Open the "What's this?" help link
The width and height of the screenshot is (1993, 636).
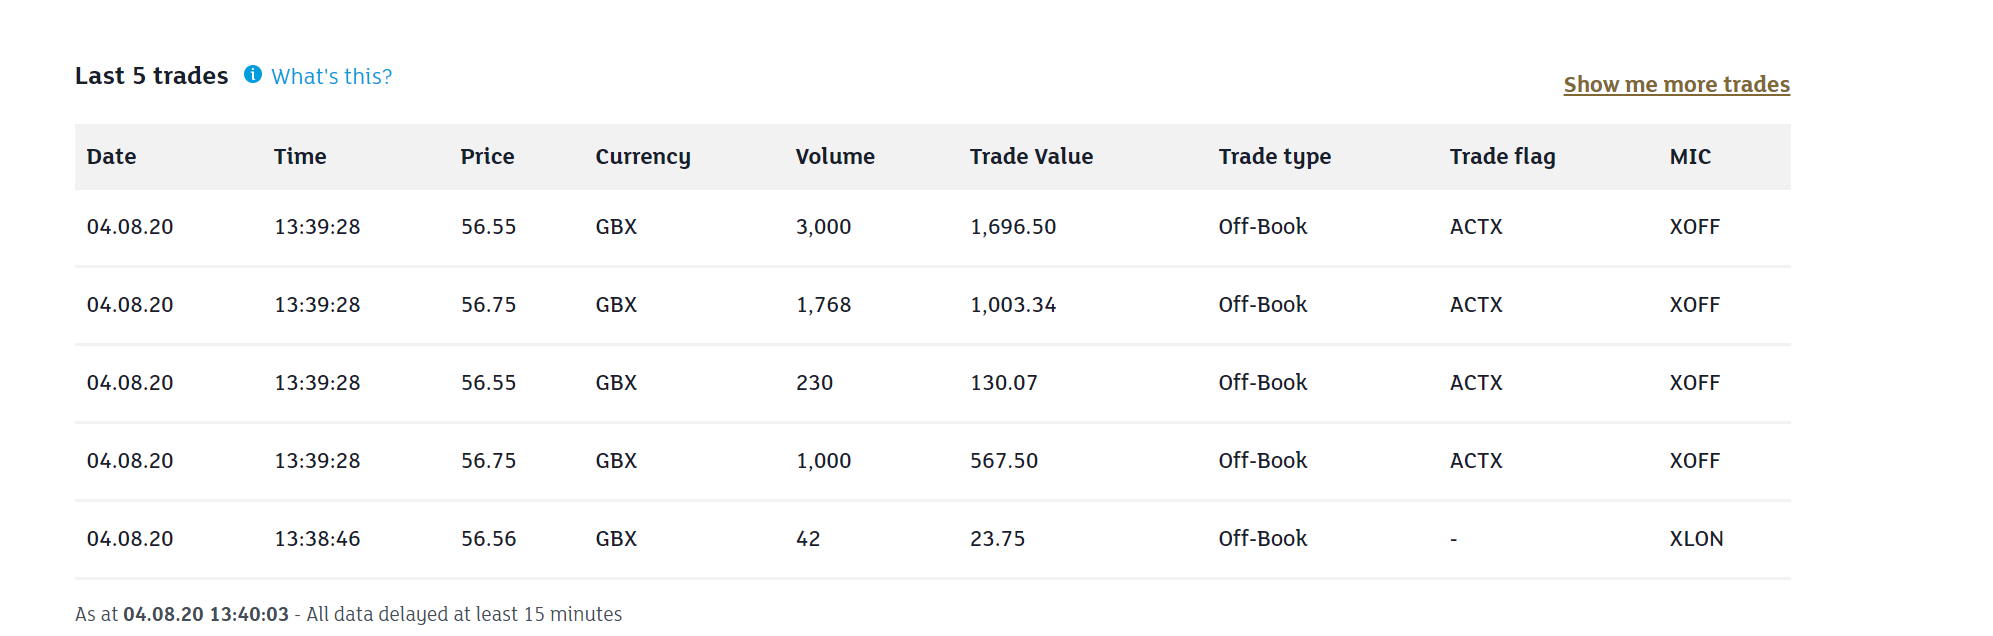(x=331, y=77)
